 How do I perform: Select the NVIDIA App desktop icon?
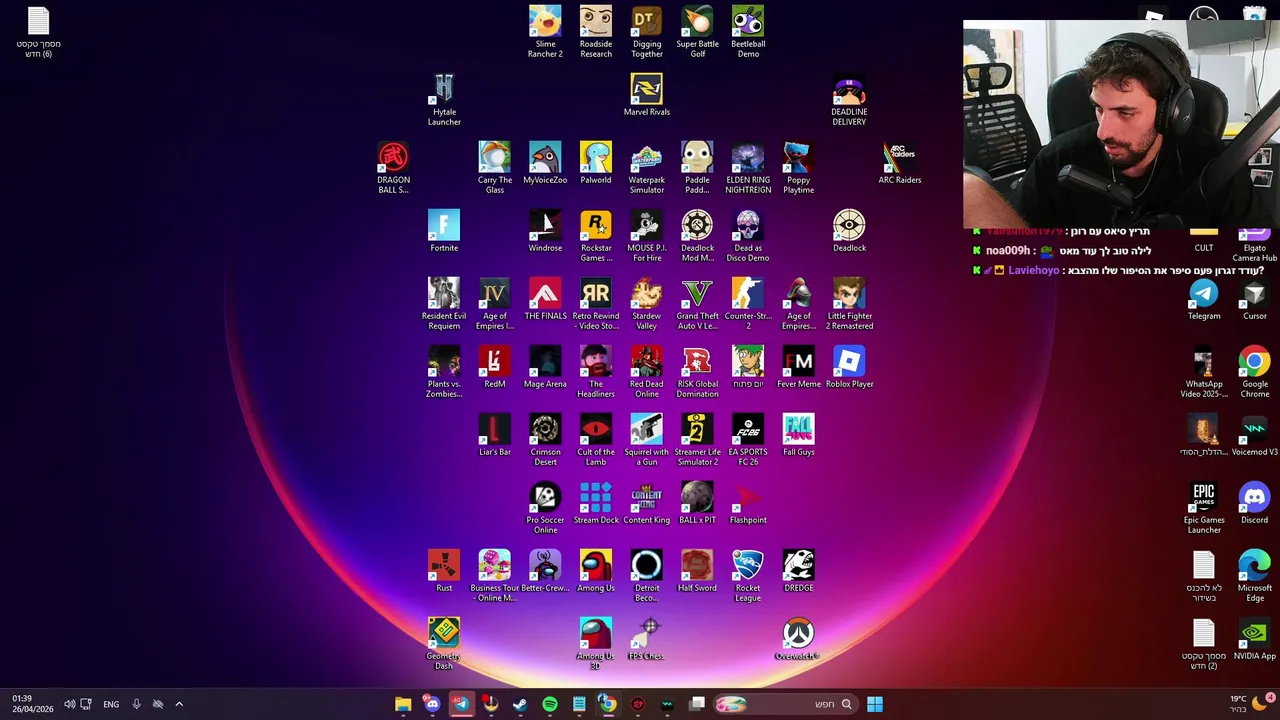click(1254, 639)
